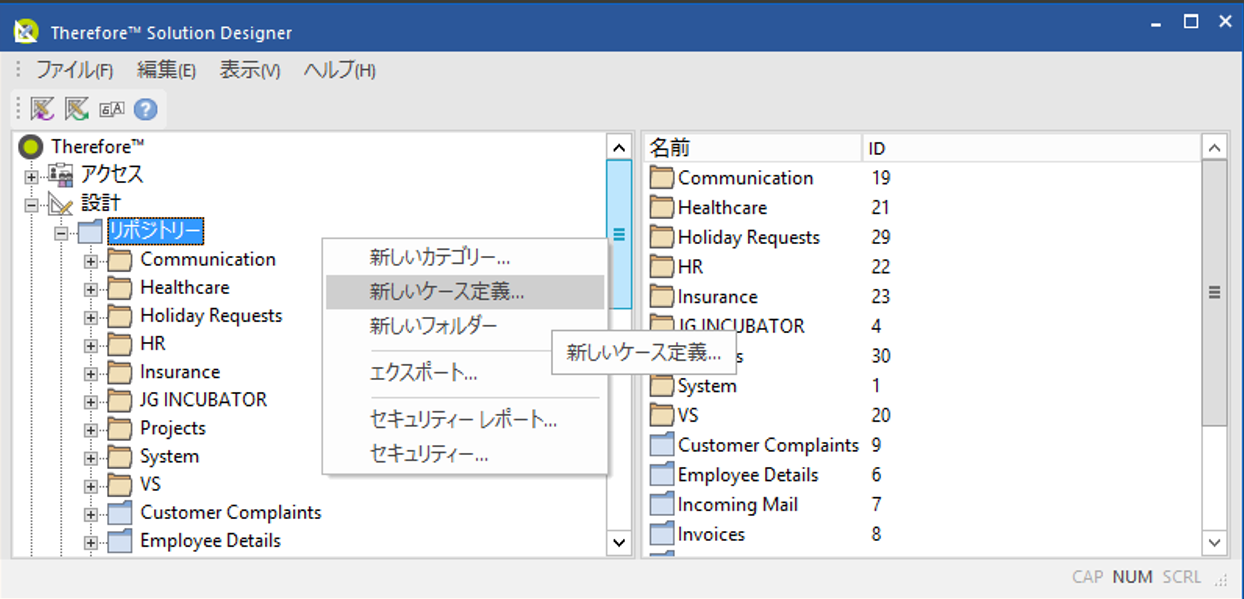
Task: Open help via the blue question mark icon
Action: (x=146, y=109)
